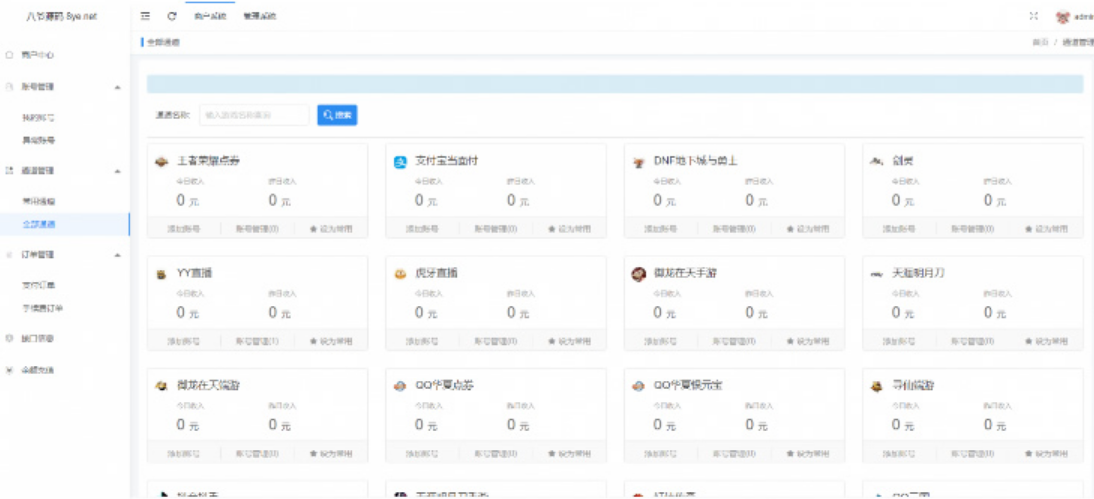Collapse the 订单管理 sidebar section
The image size is (1094, 499).
click(118, 255)
